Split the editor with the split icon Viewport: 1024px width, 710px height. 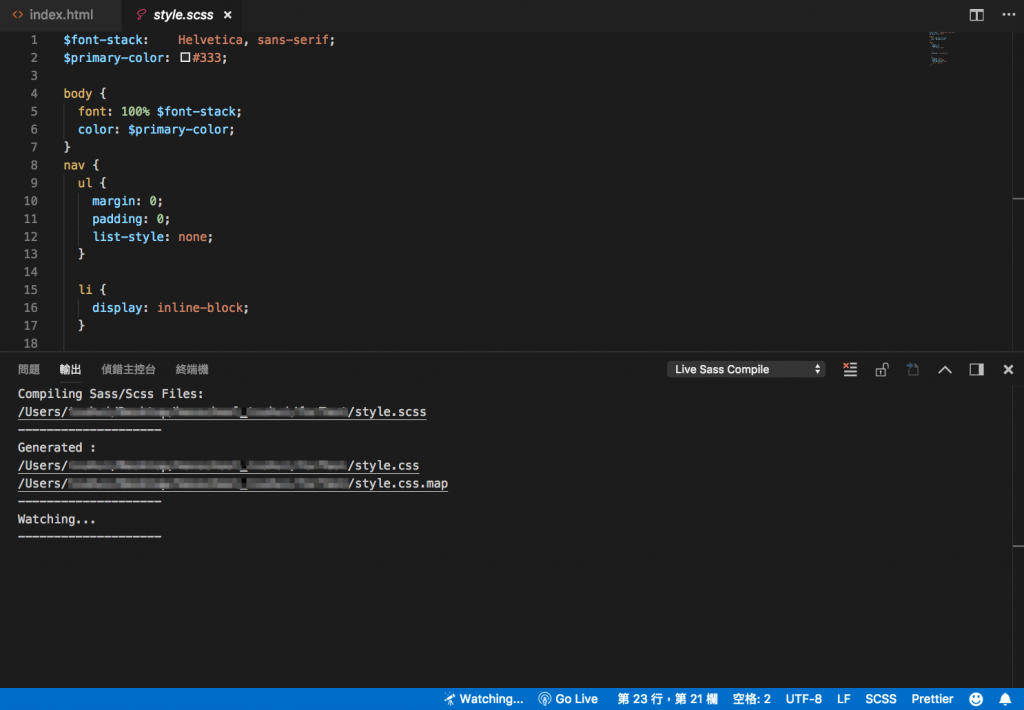[x=976, y=14]
